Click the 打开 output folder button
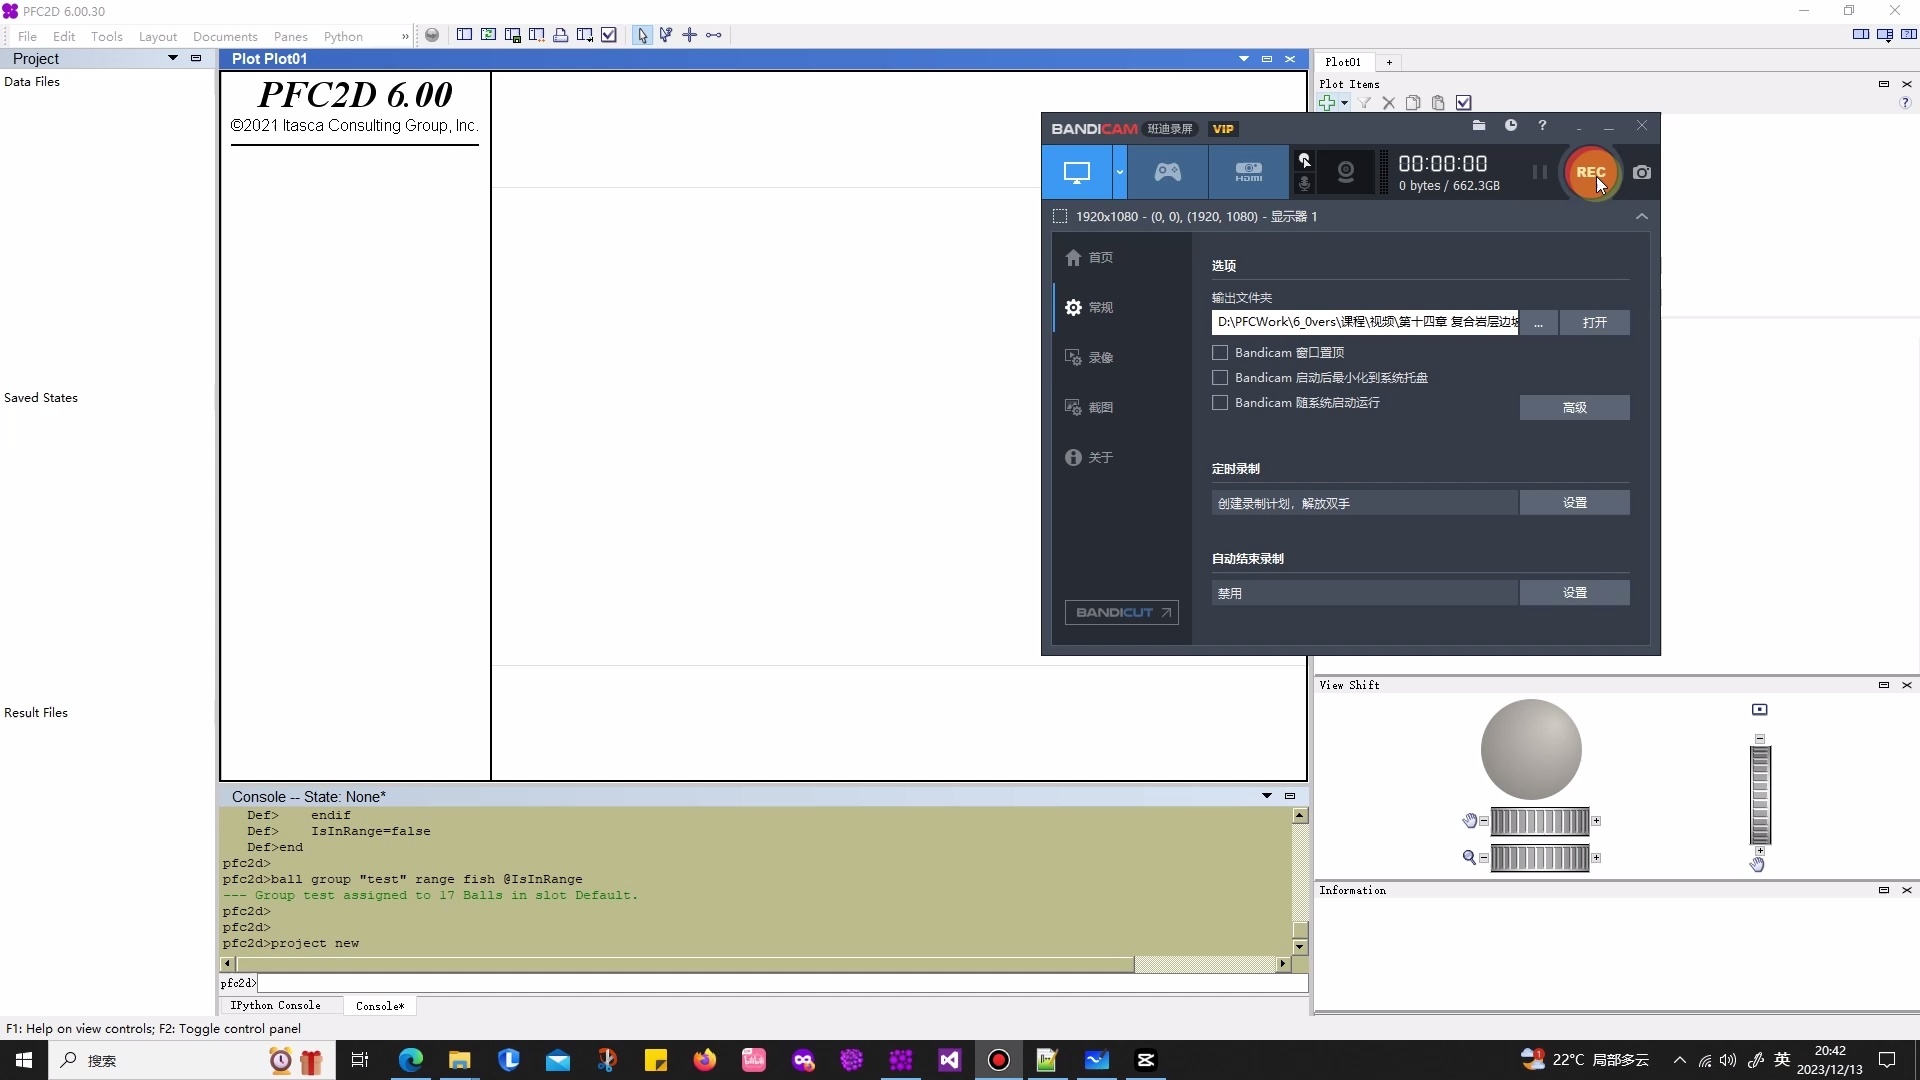The height and width of the screenshot is (1080, 1920). pos(1594,322)
